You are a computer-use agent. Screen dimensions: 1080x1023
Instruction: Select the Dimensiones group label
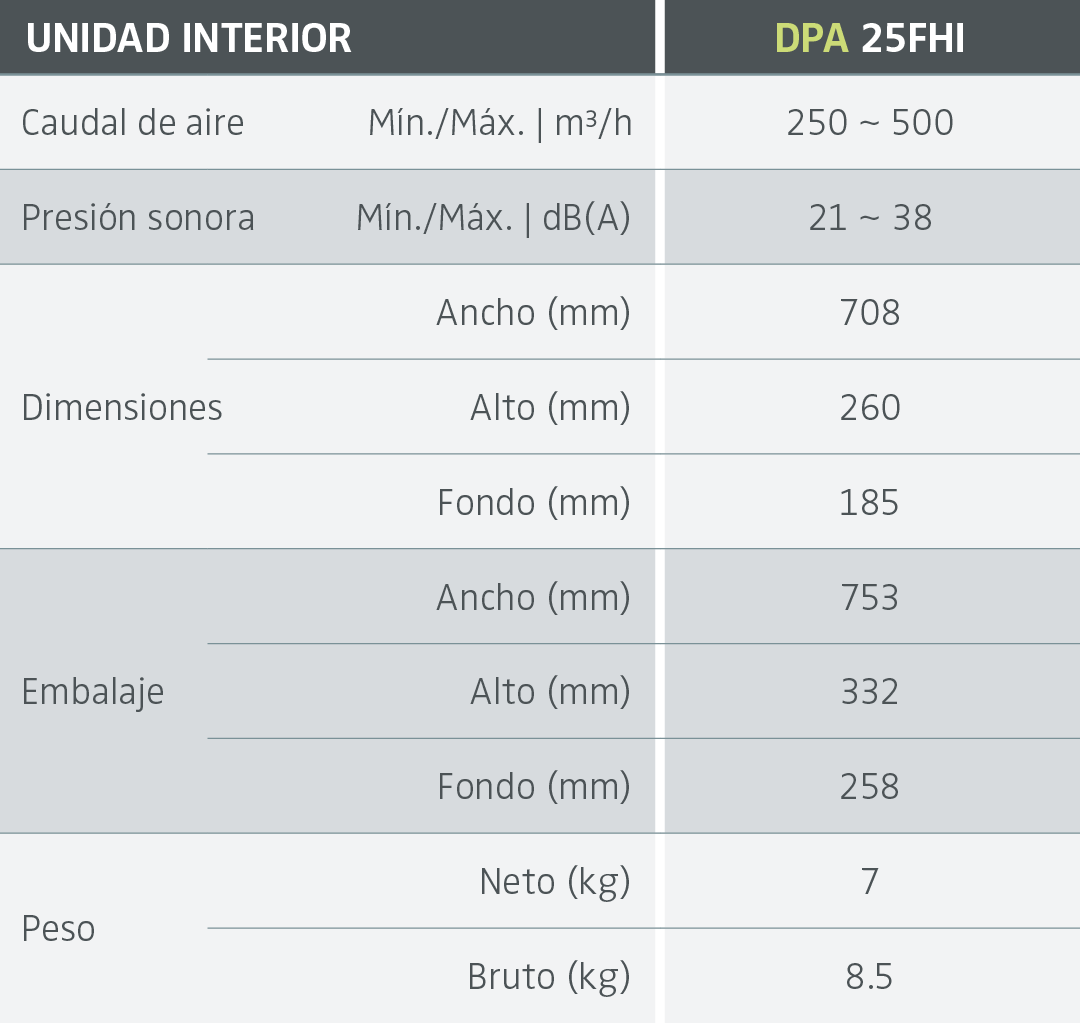click(122, 408)
